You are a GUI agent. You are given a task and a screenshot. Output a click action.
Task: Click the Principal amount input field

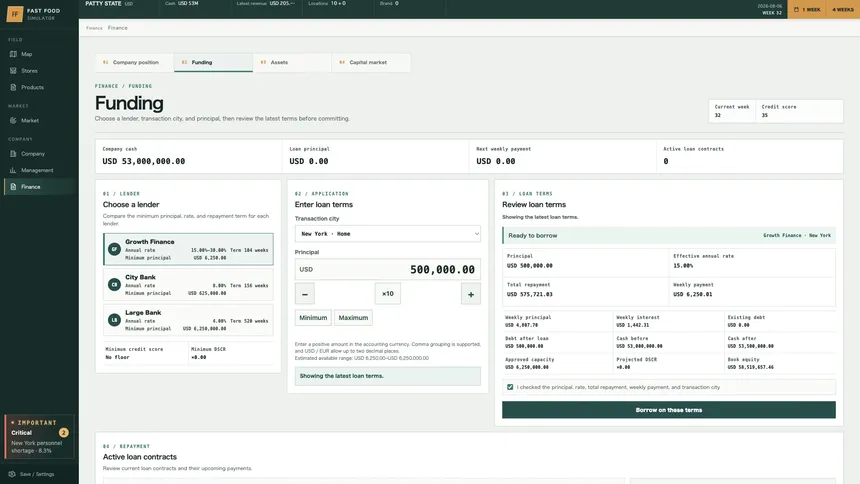[387, 269]
